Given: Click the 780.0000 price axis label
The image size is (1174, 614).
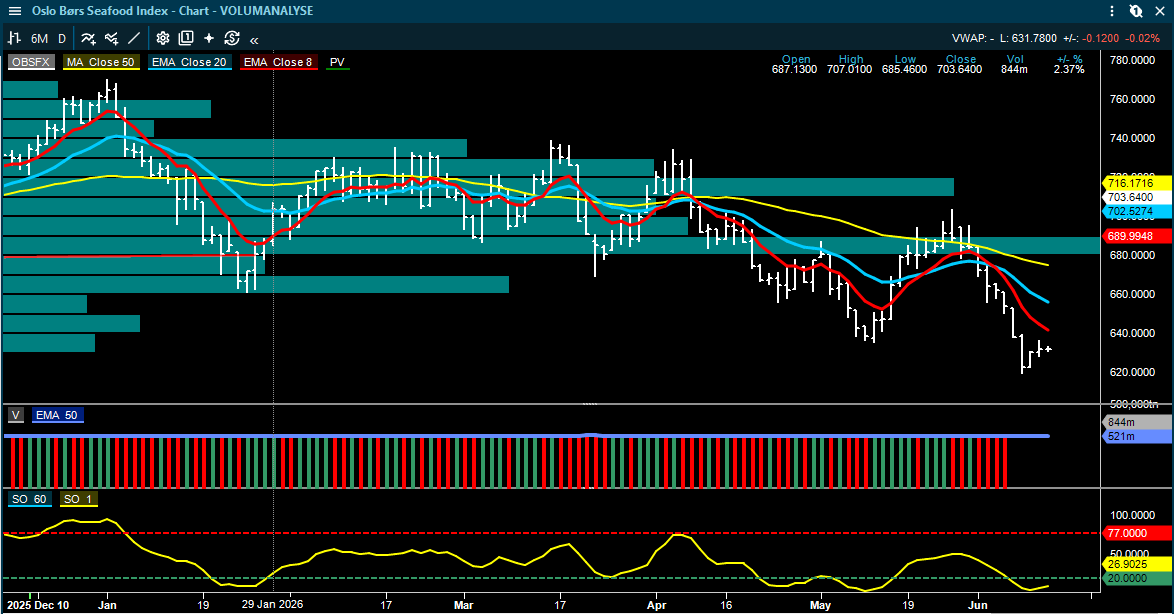Looking at the screenshot, I should coord(1132,60).
